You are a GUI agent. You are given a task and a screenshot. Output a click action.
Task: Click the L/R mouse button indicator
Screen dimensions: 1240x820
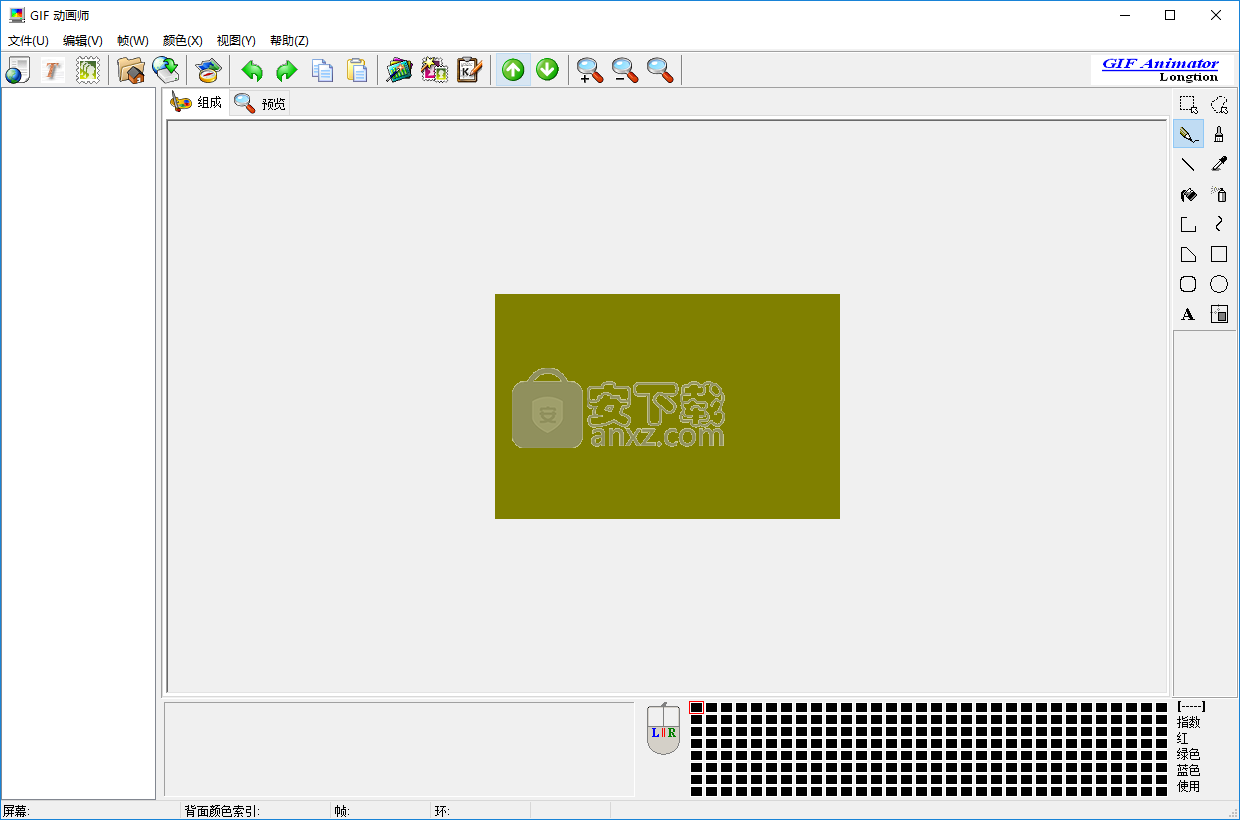click(663, 731)
